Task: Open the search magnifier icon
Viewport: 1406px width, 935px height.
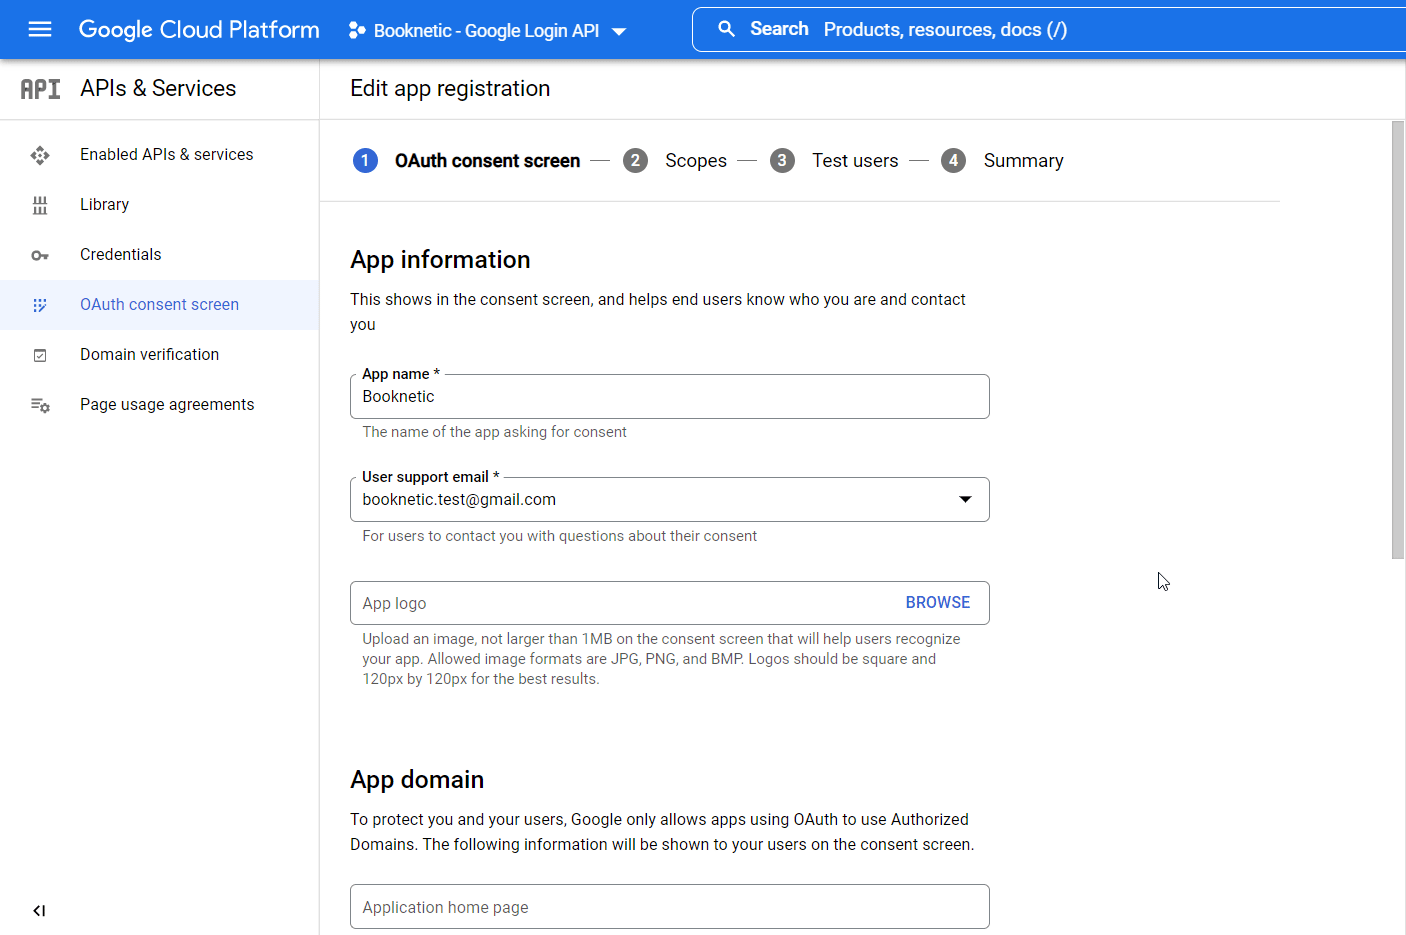Action: [727, 28]
